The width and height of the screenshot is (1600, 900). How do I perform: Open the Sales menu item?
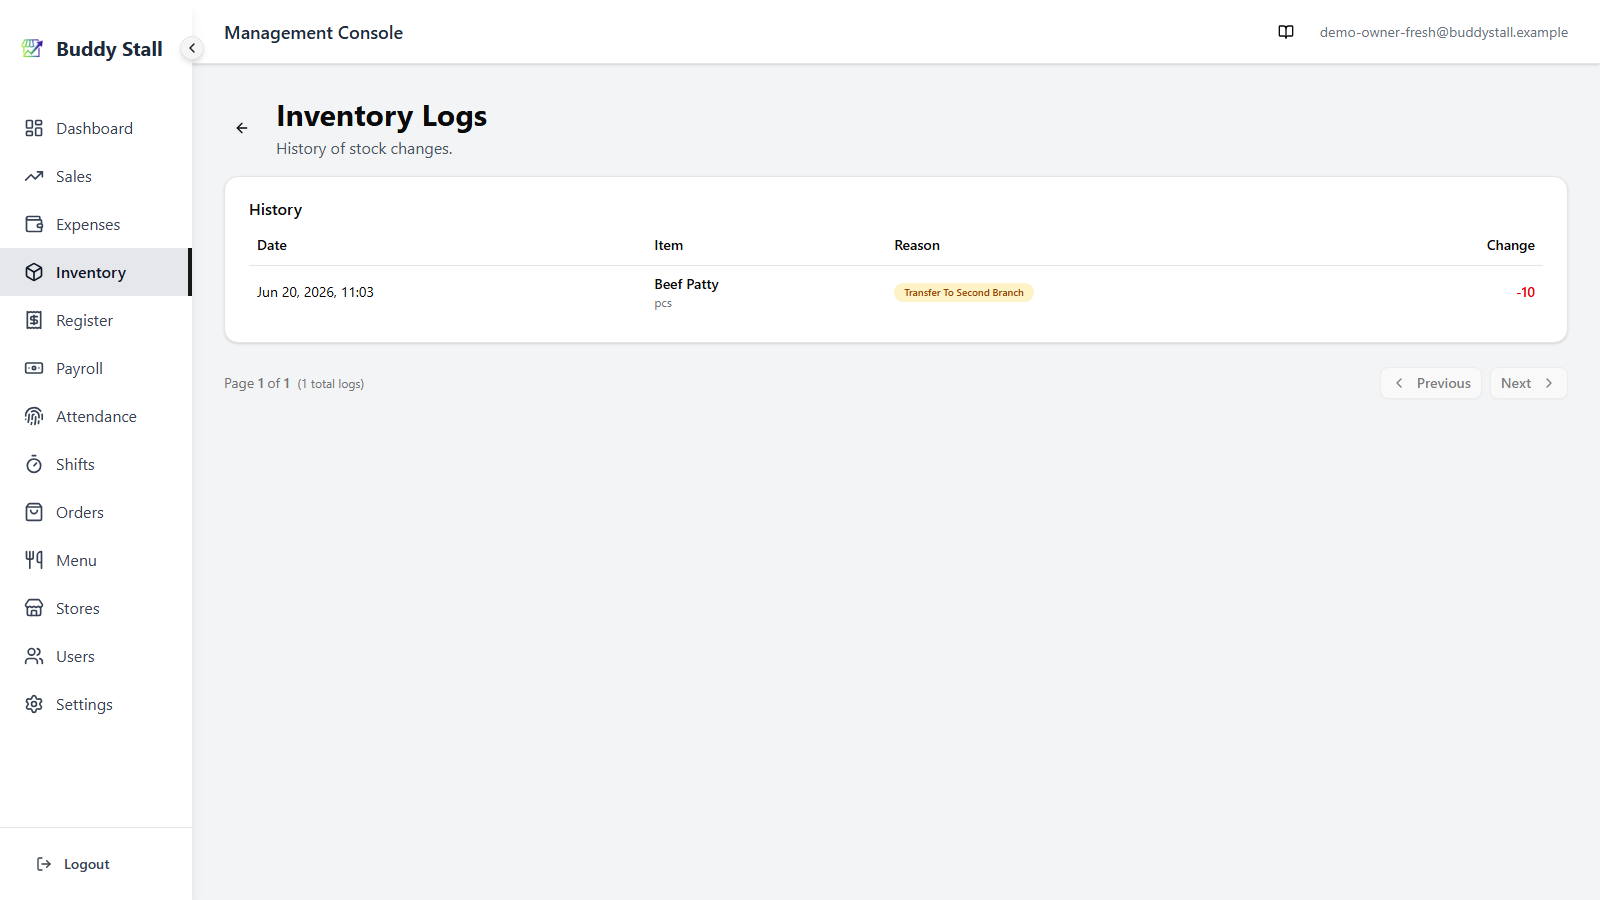(x=96, y=176)
